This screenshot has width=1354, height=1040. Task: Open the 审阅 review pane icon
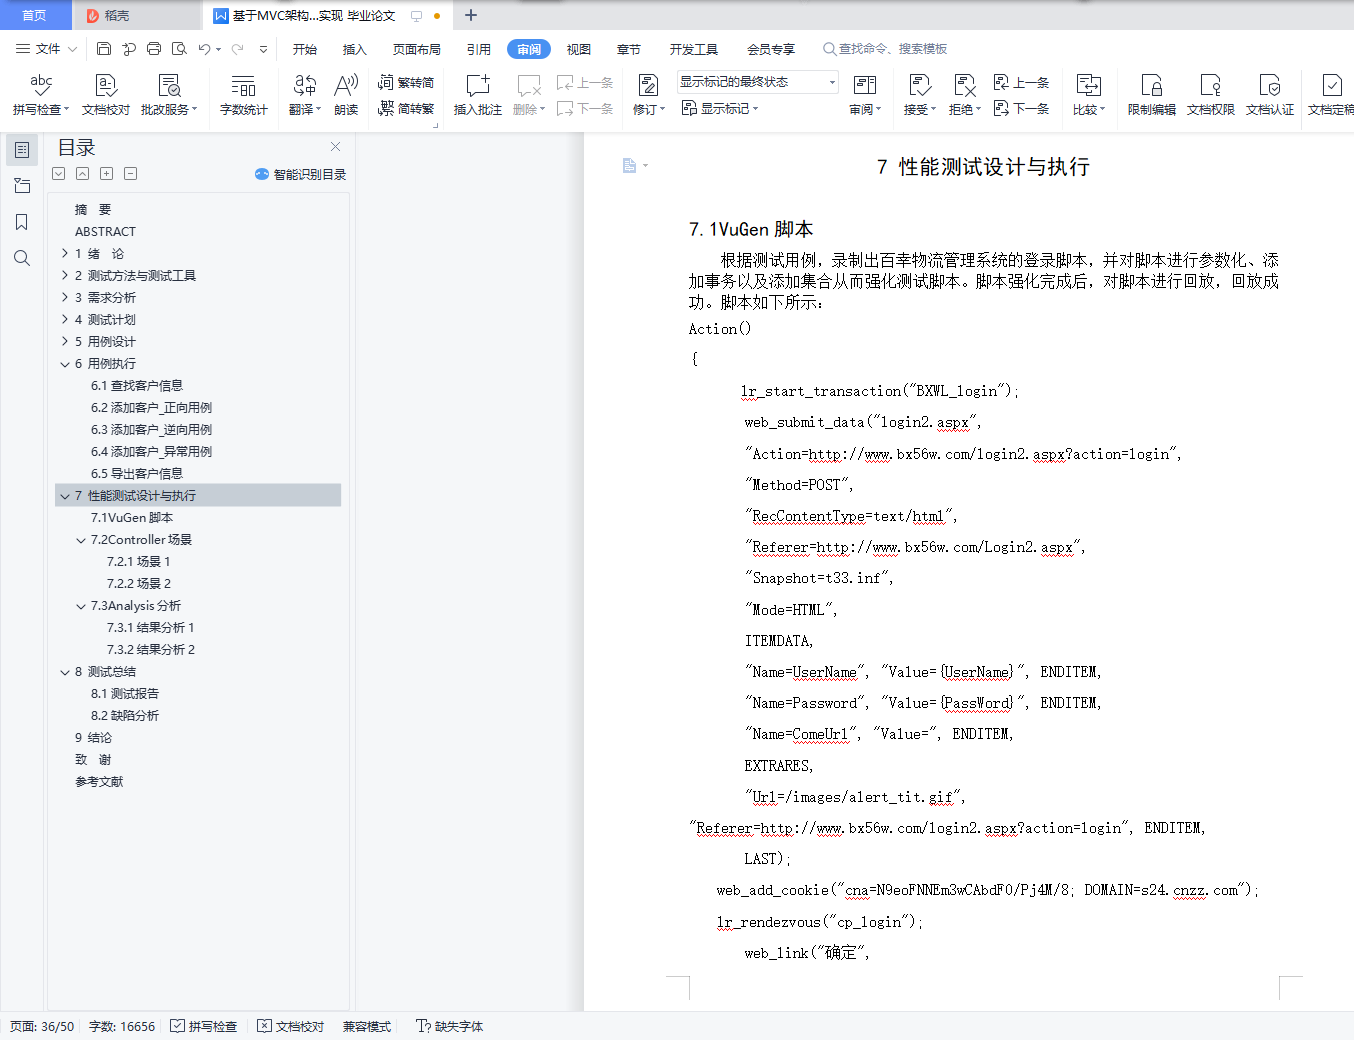coord(865,86)
